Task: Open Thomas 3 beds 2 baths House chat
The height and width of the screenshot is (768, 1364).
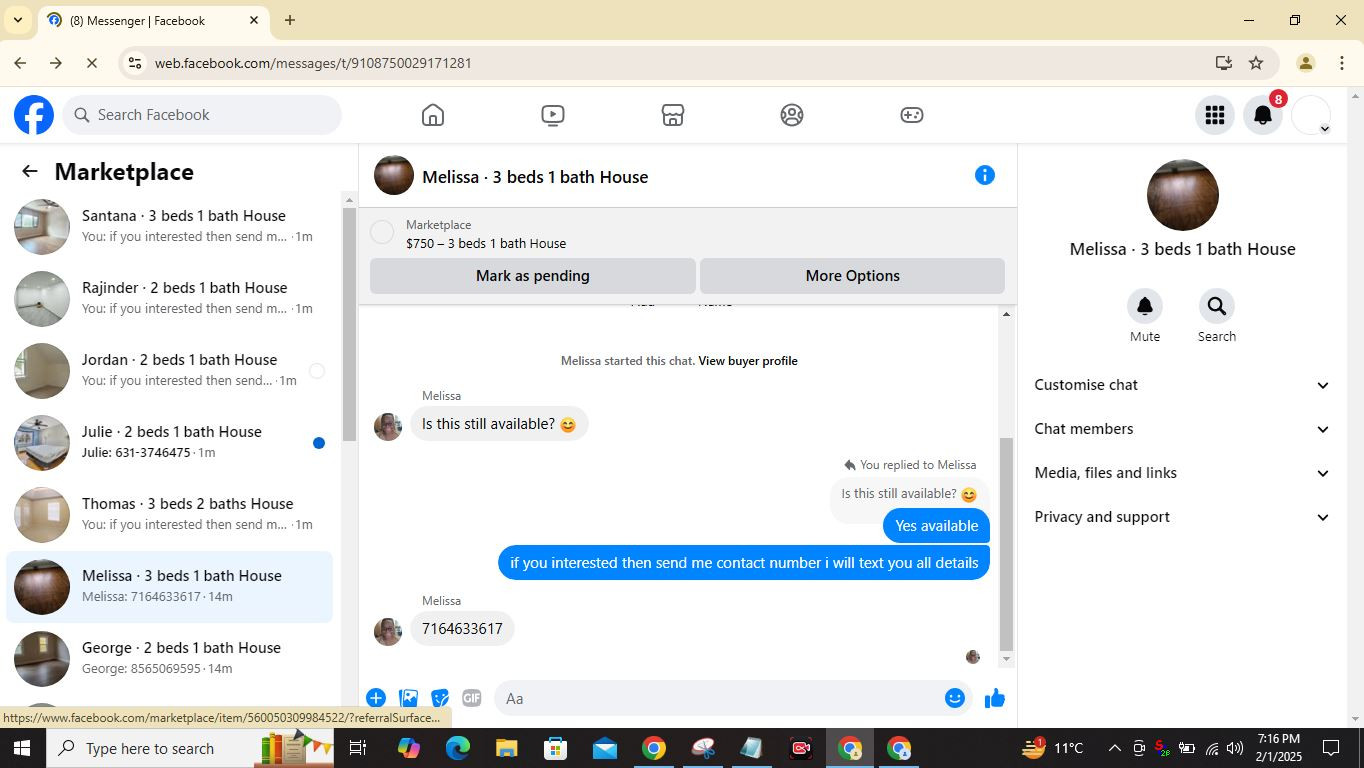Action: (x=170, y=514)
